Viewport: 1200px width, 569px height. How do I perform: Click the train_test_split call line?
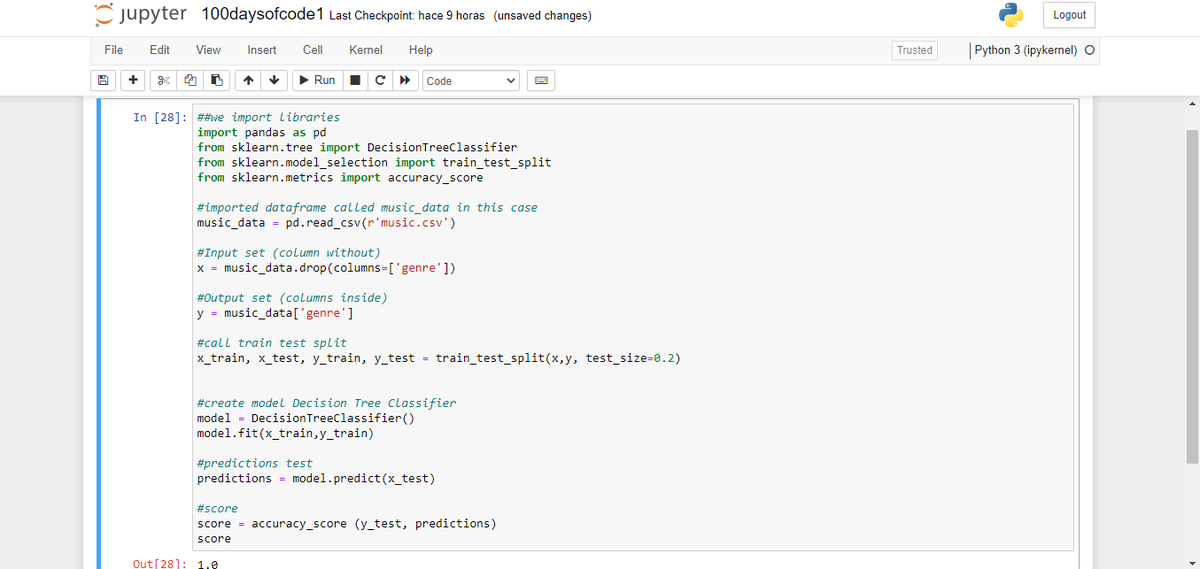[x=439, y=358]
